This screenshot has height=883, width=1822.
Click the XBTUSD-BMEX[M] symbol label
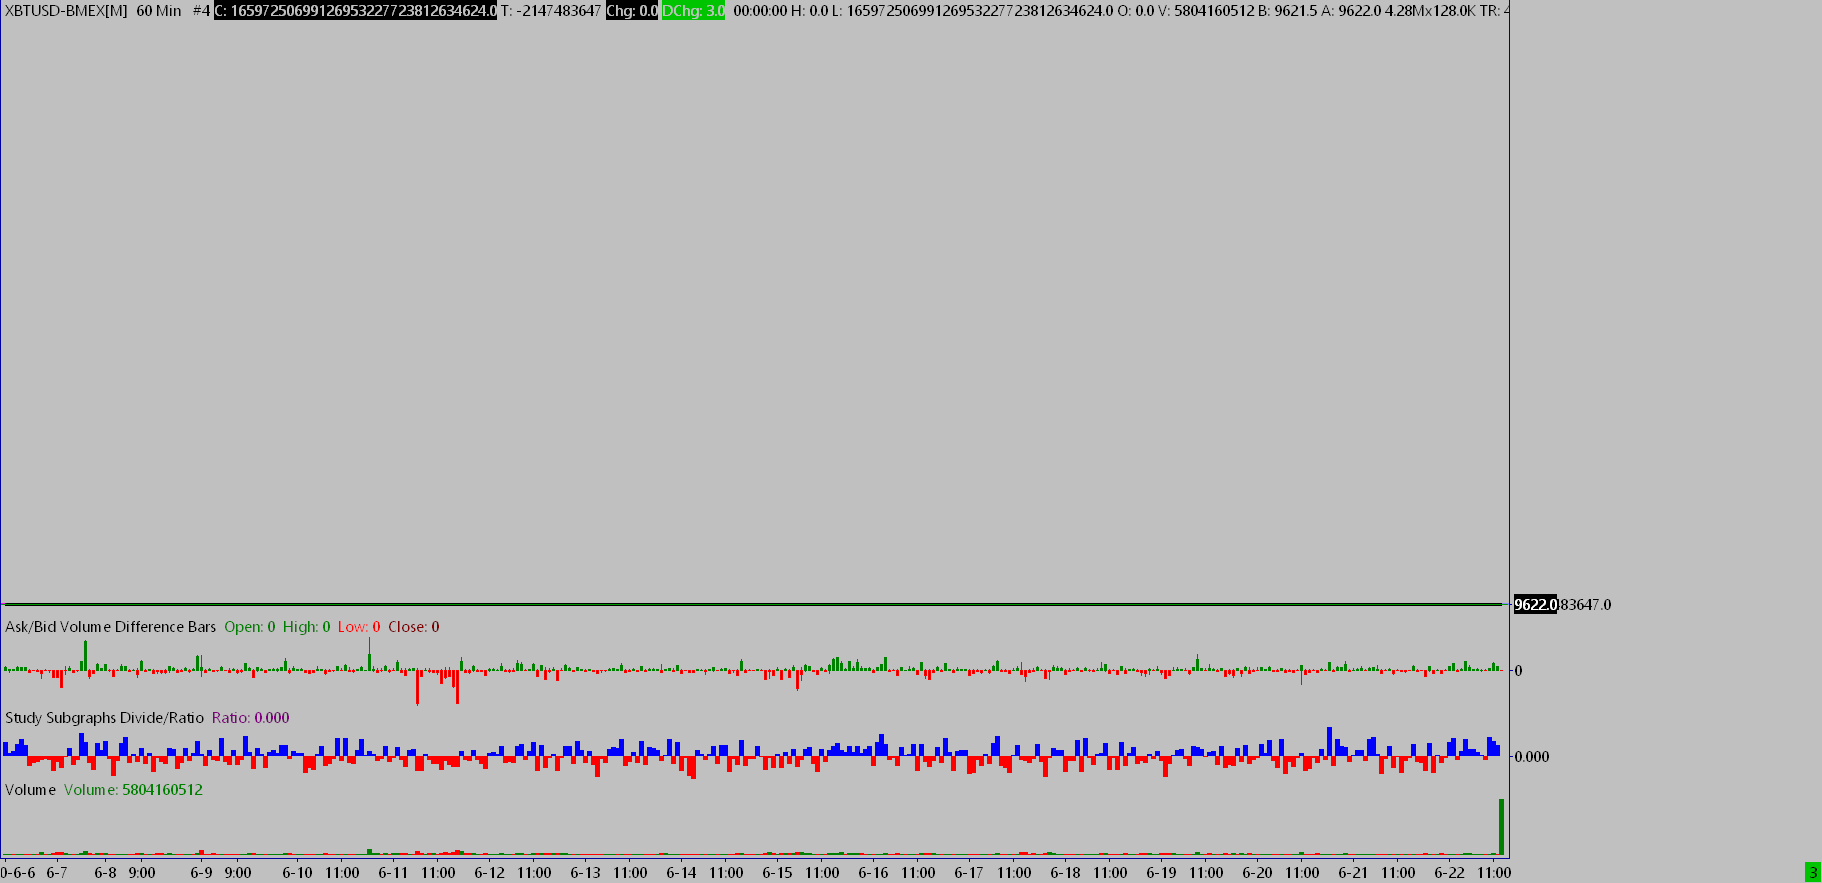point(66,11)
